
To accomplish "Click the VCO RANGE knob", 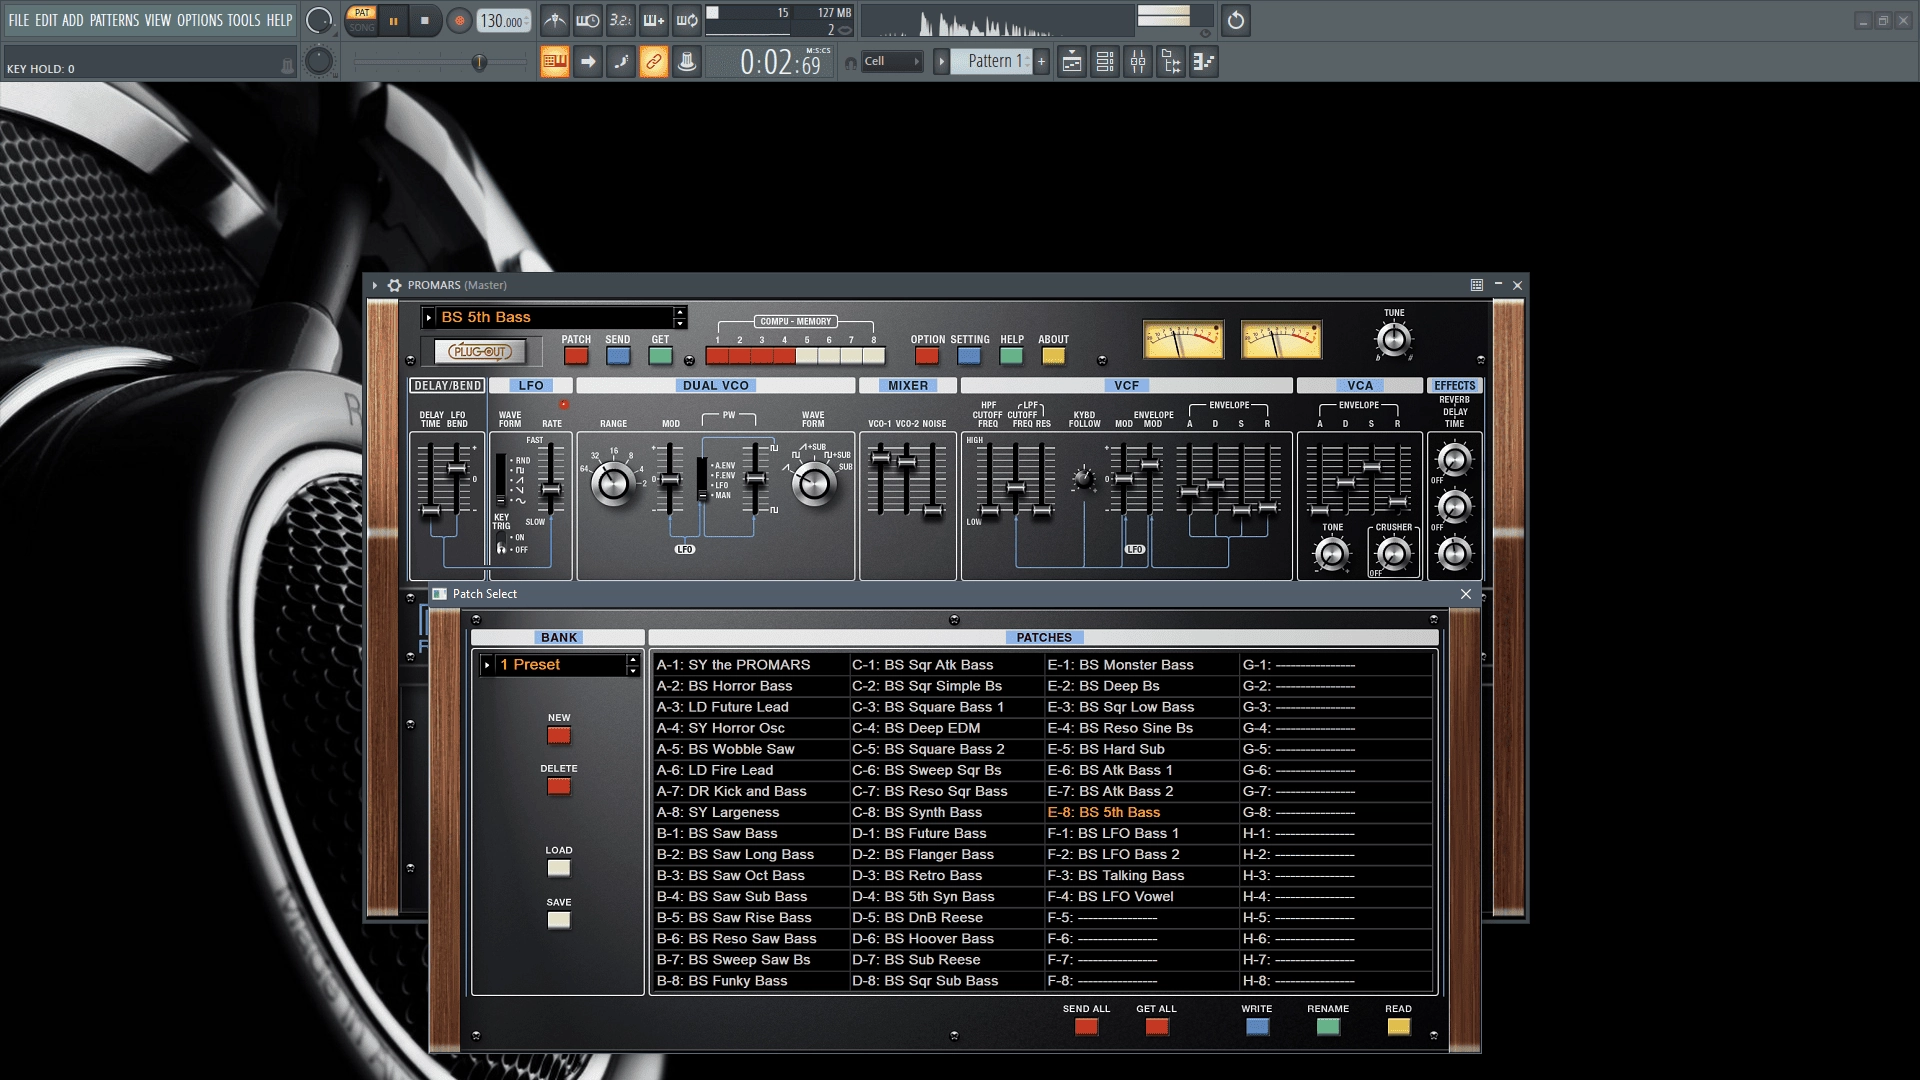I will 613,484.
